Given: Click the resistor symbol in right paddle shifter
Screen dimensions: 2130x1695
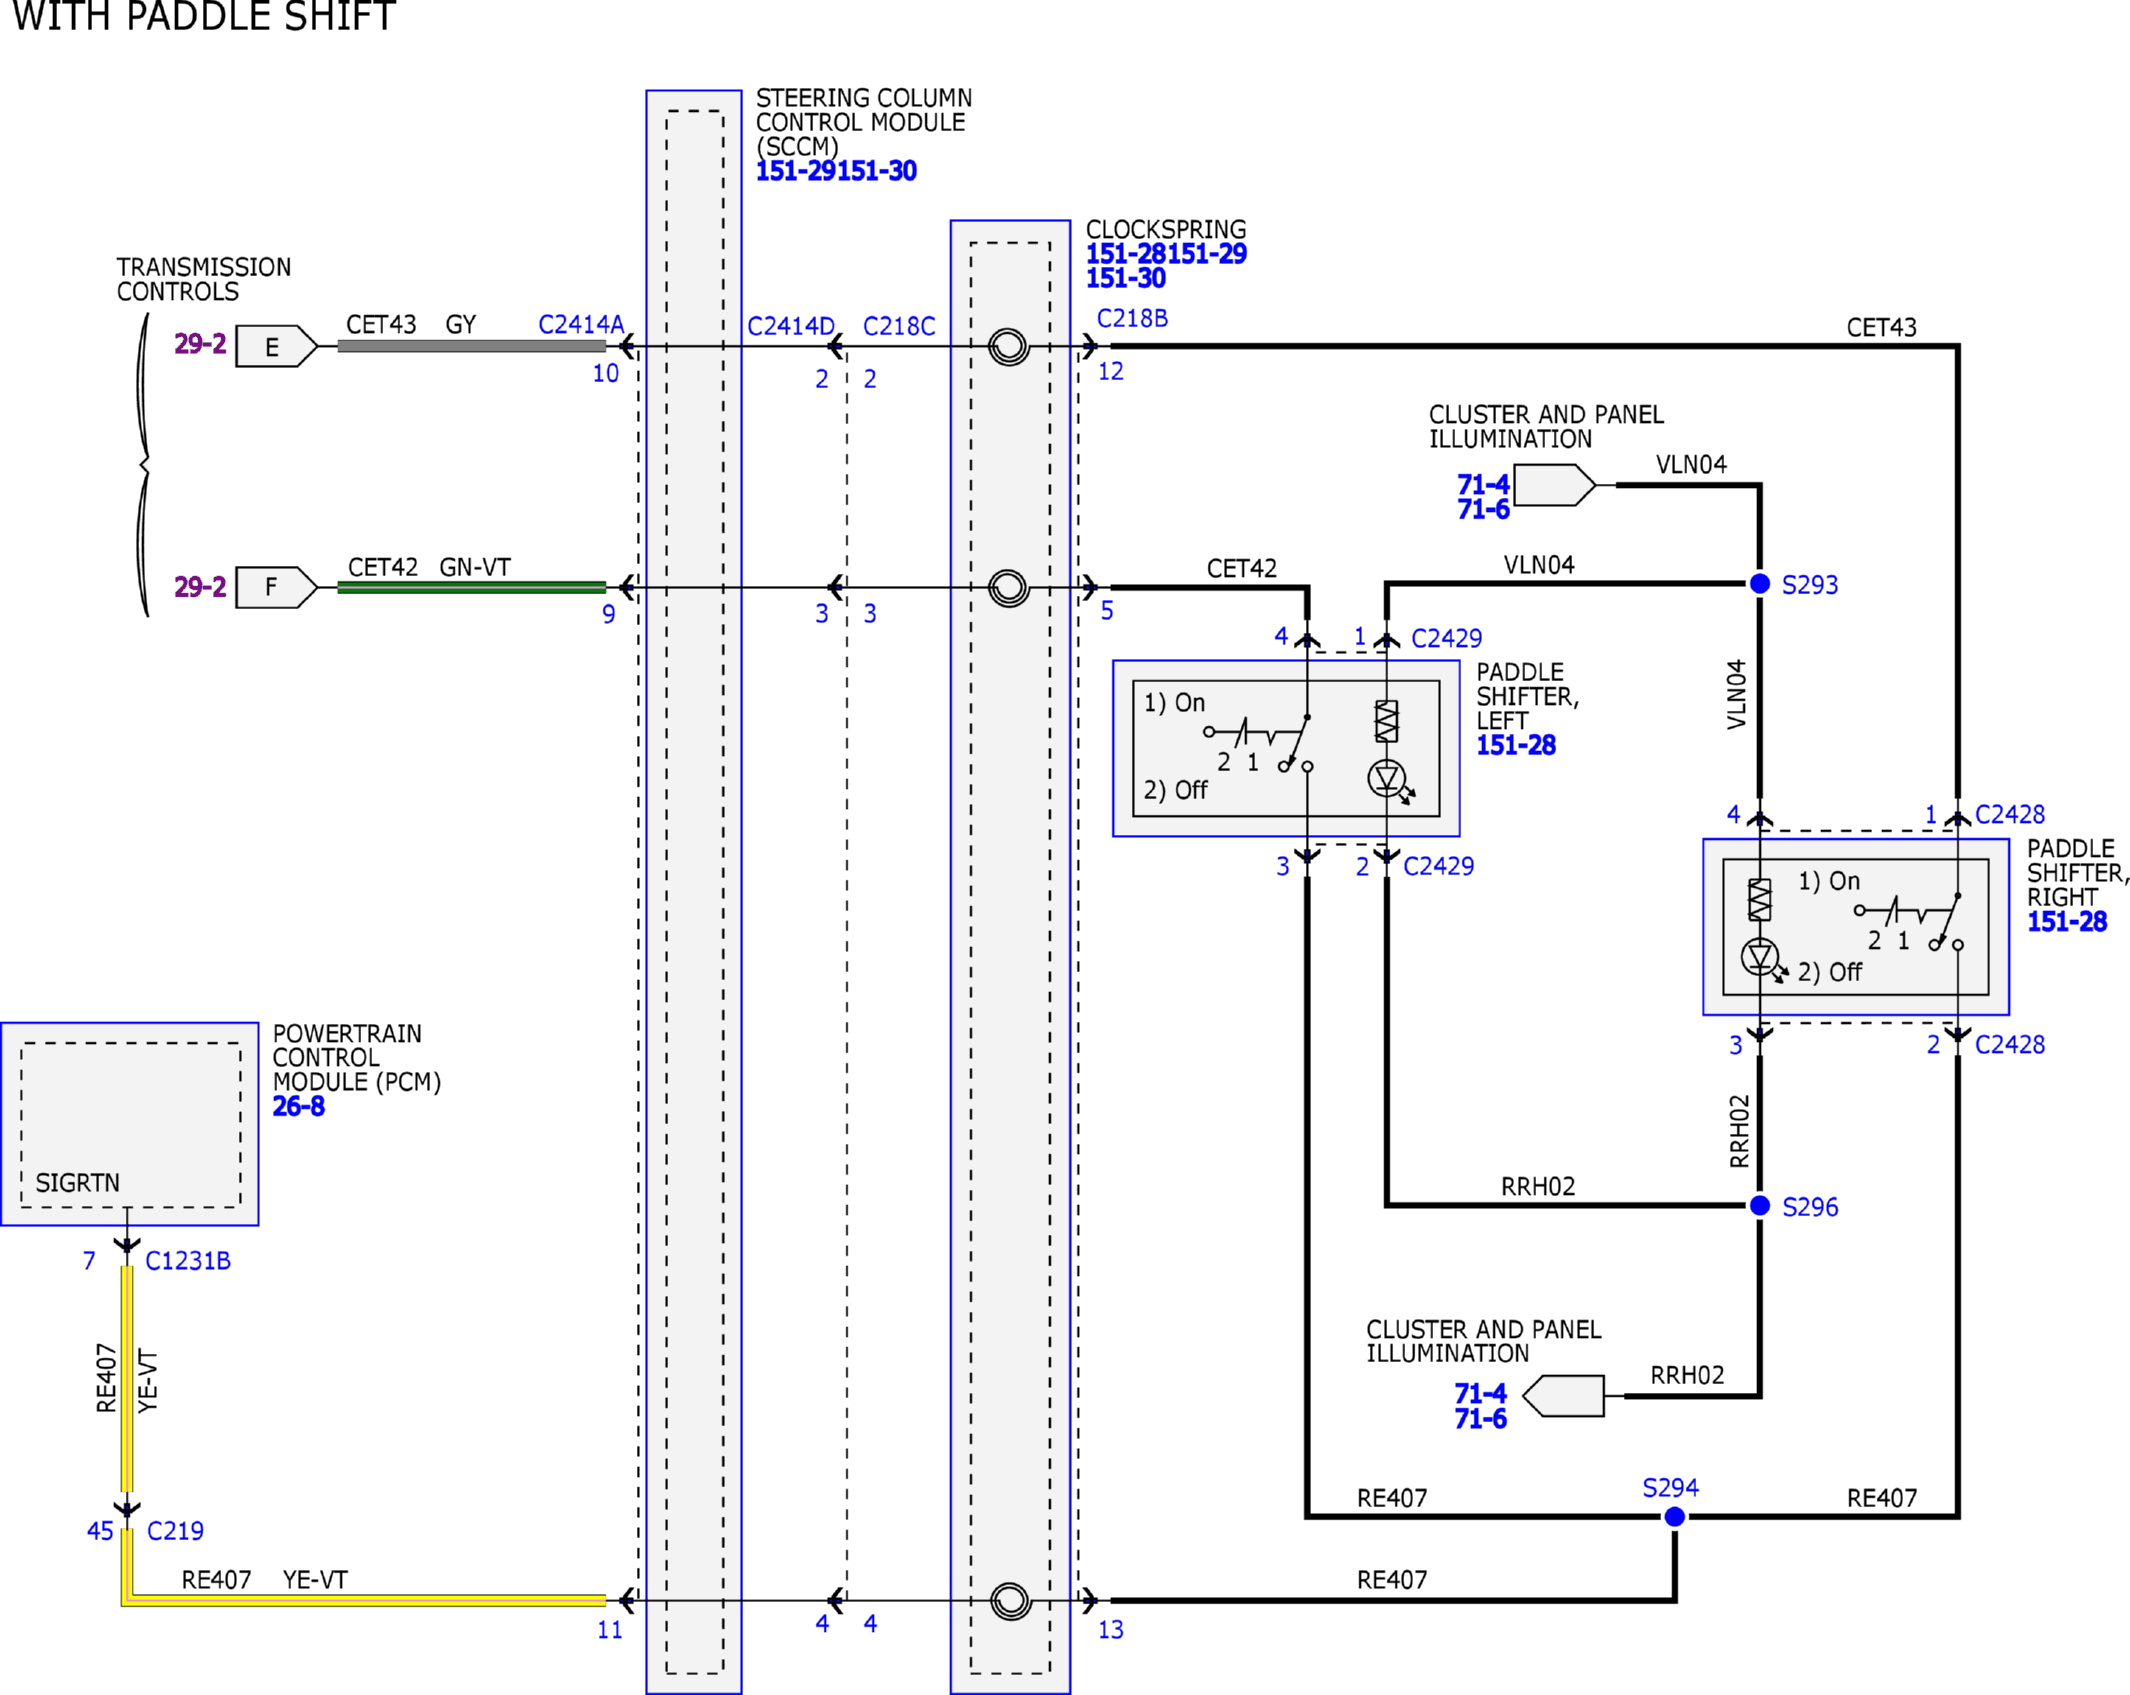Looking at the screenshot, I should click(1760, 899).
